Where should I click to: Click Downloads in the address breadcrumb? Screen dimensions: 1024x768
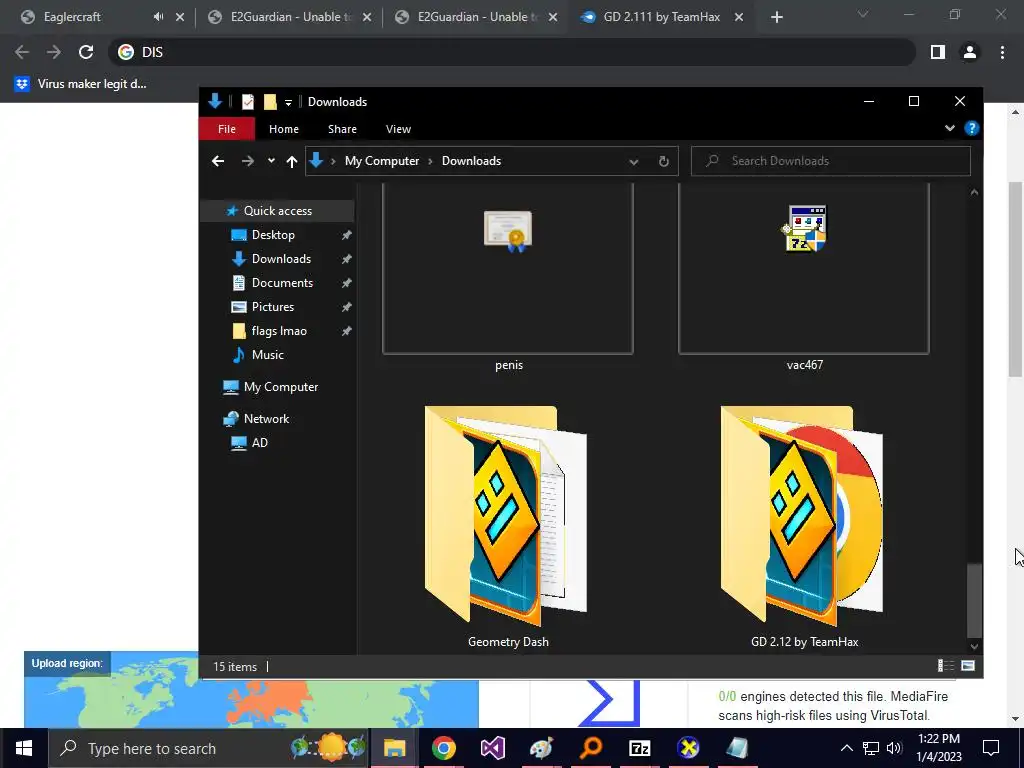(471, 161)
